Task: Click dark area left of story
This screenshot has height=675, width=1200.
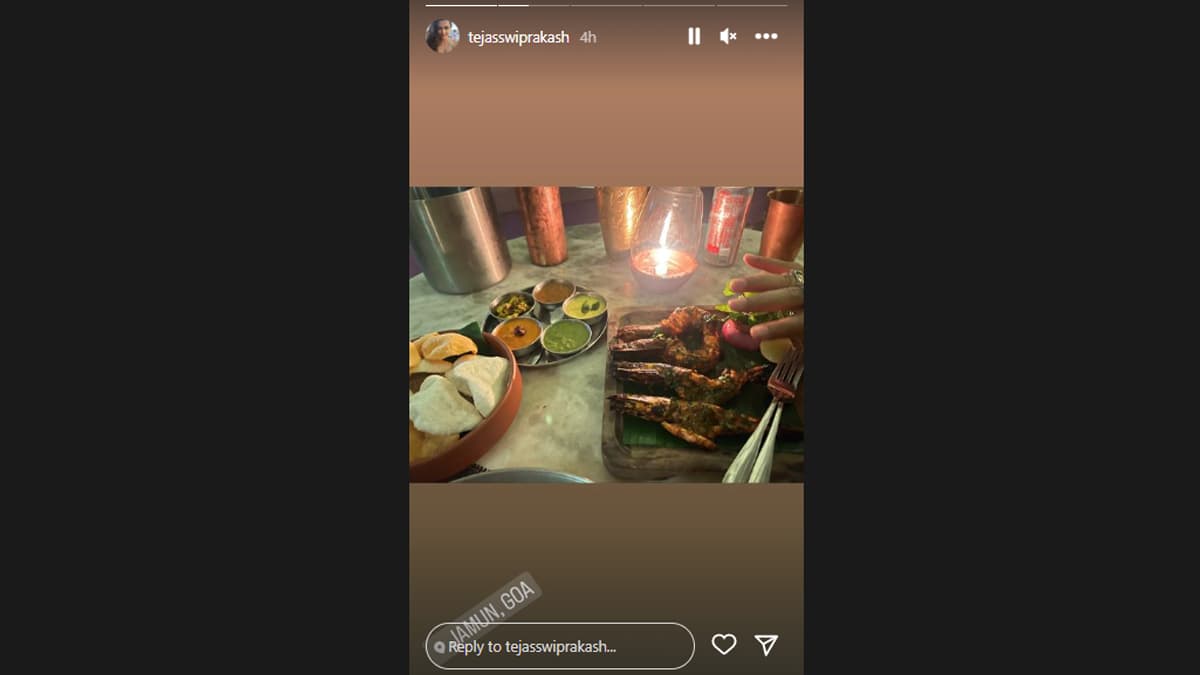Action: [205, 337]
